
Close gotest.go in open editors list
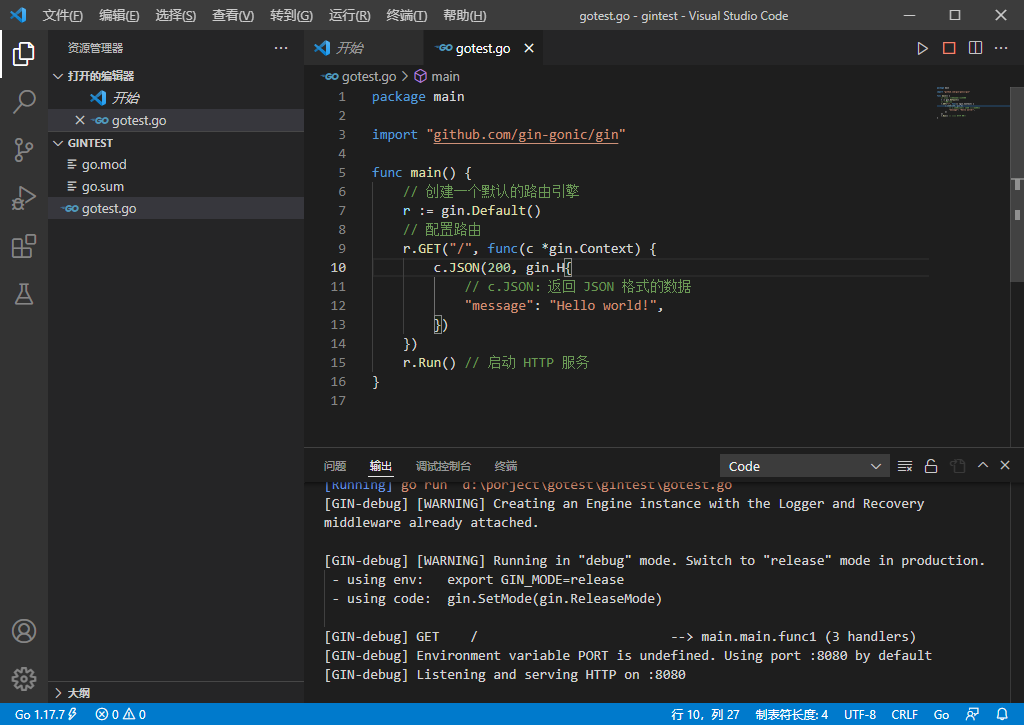tap(80, 120)
